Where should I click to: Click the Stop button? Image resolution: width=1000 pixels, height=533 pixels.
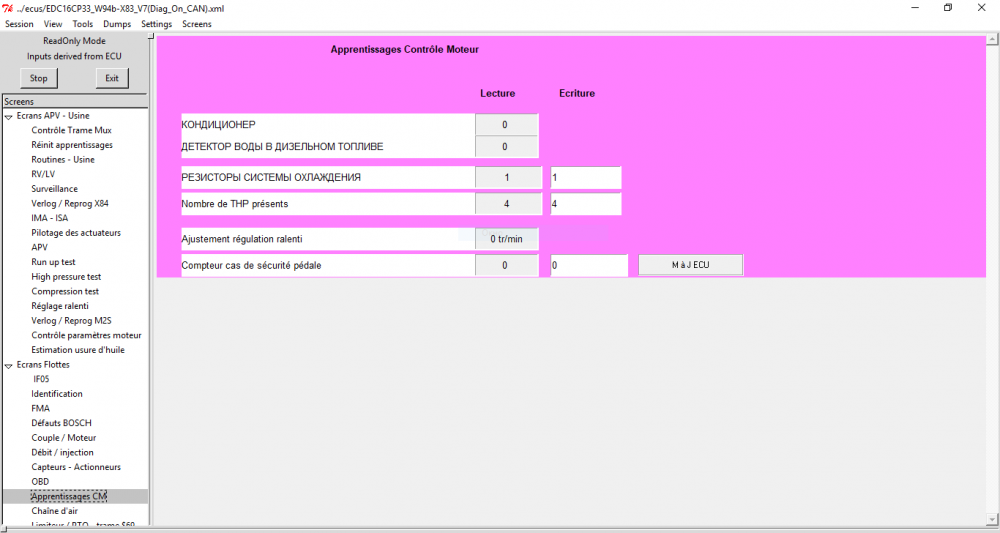(x=38, y=78)
